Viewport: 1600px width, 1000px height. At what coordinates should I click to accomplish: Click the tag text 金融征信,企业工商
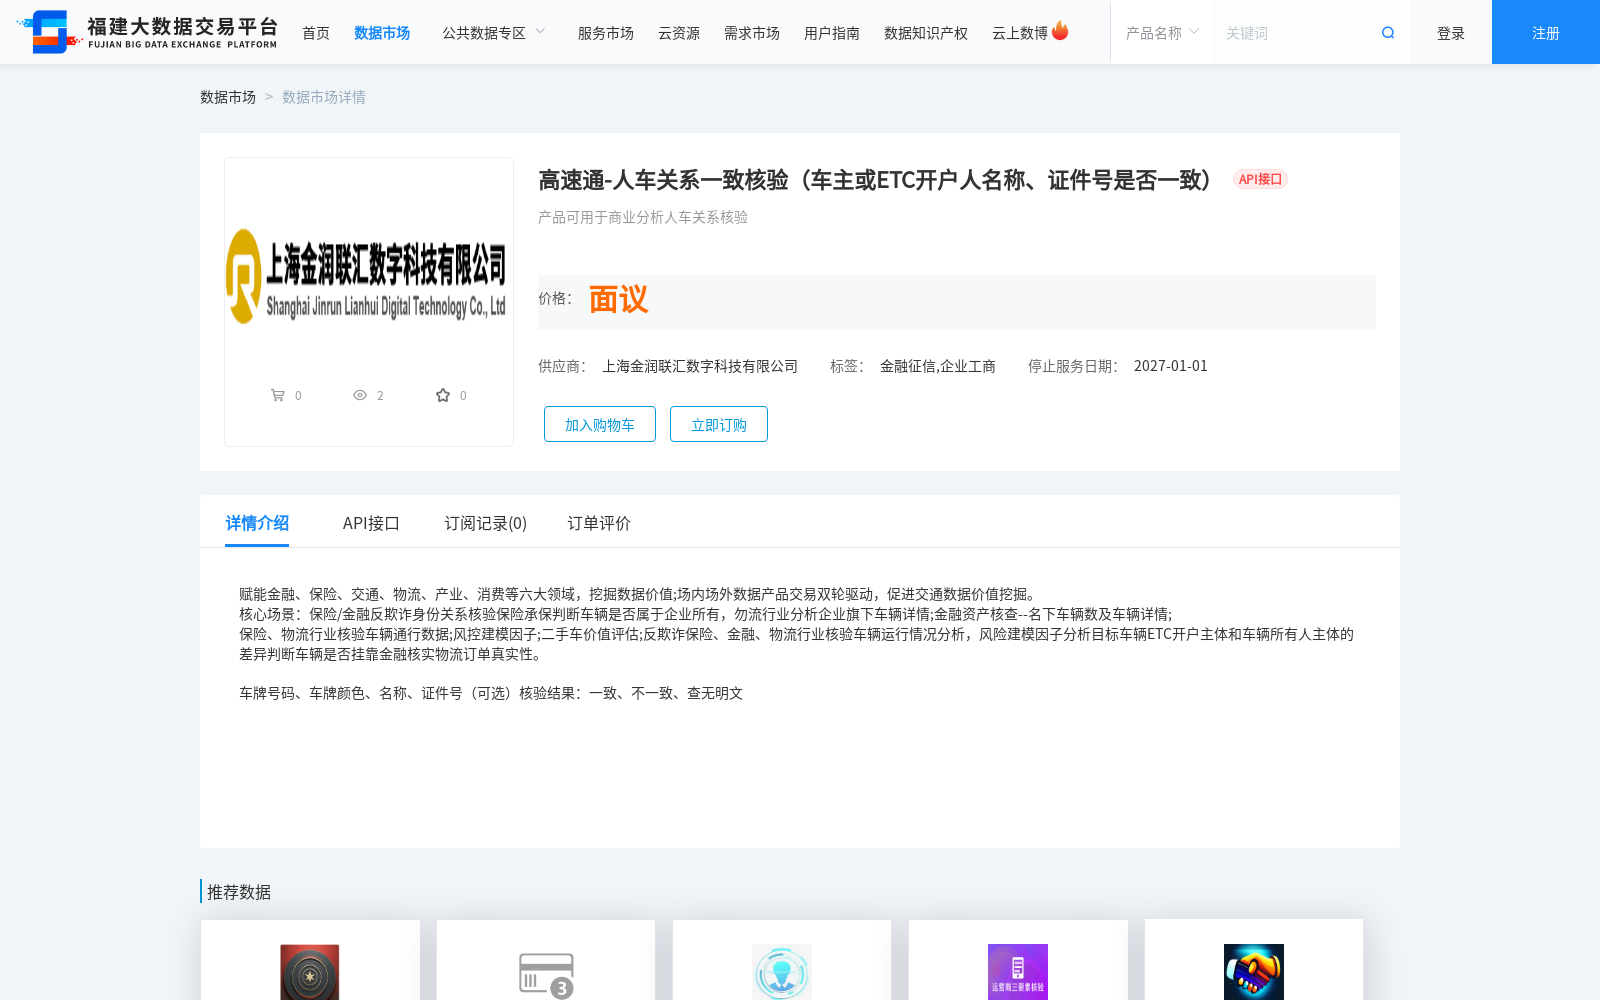938,366
